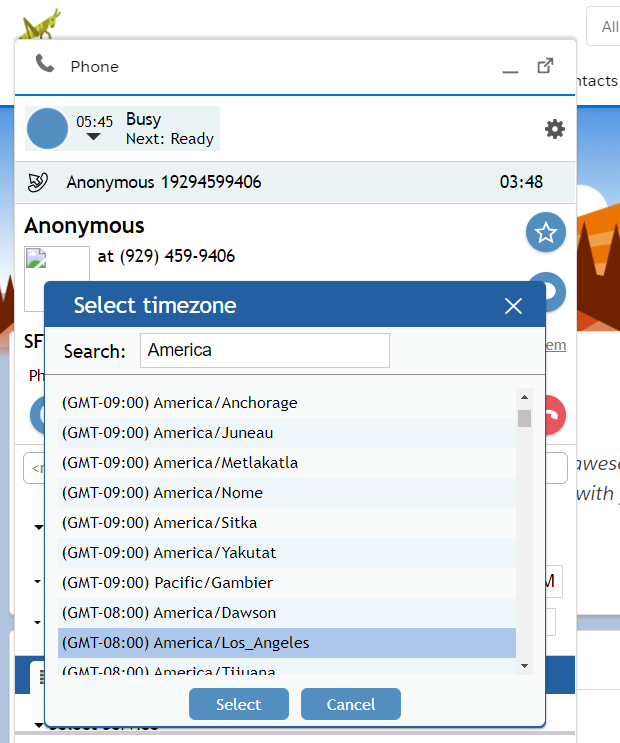
Task: Pop out the Phone panel
Action: tap(545, 66)
